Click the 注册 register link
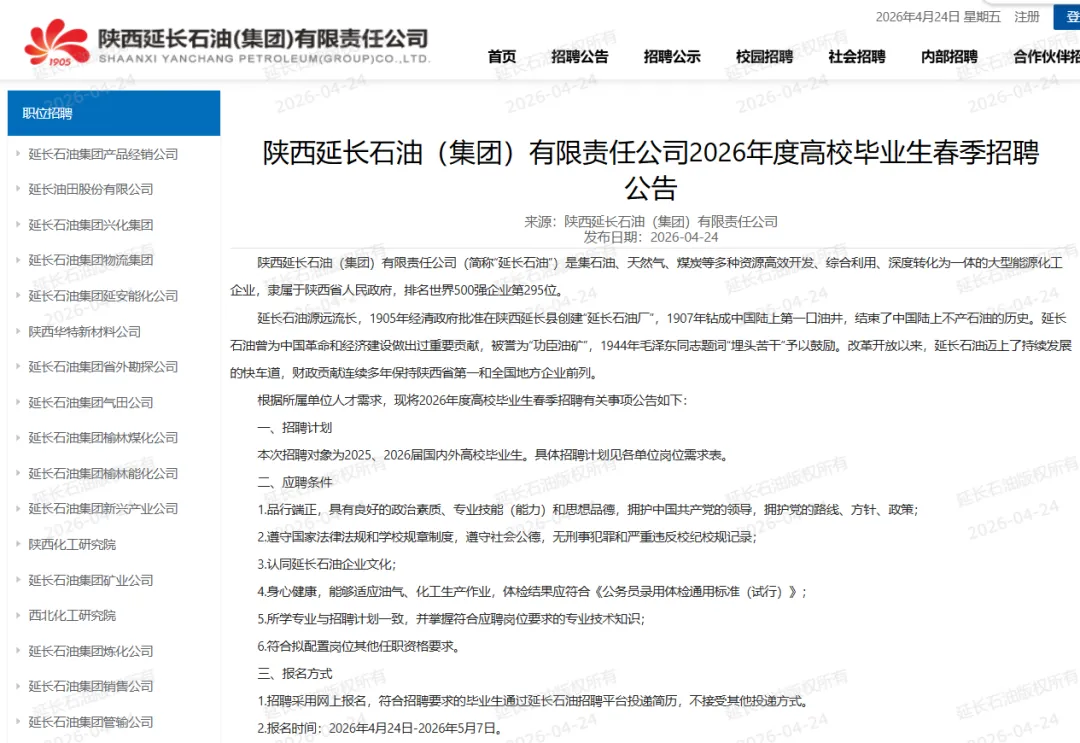The height and width of the screenshot is (743, 1080). coord(1026,17)
